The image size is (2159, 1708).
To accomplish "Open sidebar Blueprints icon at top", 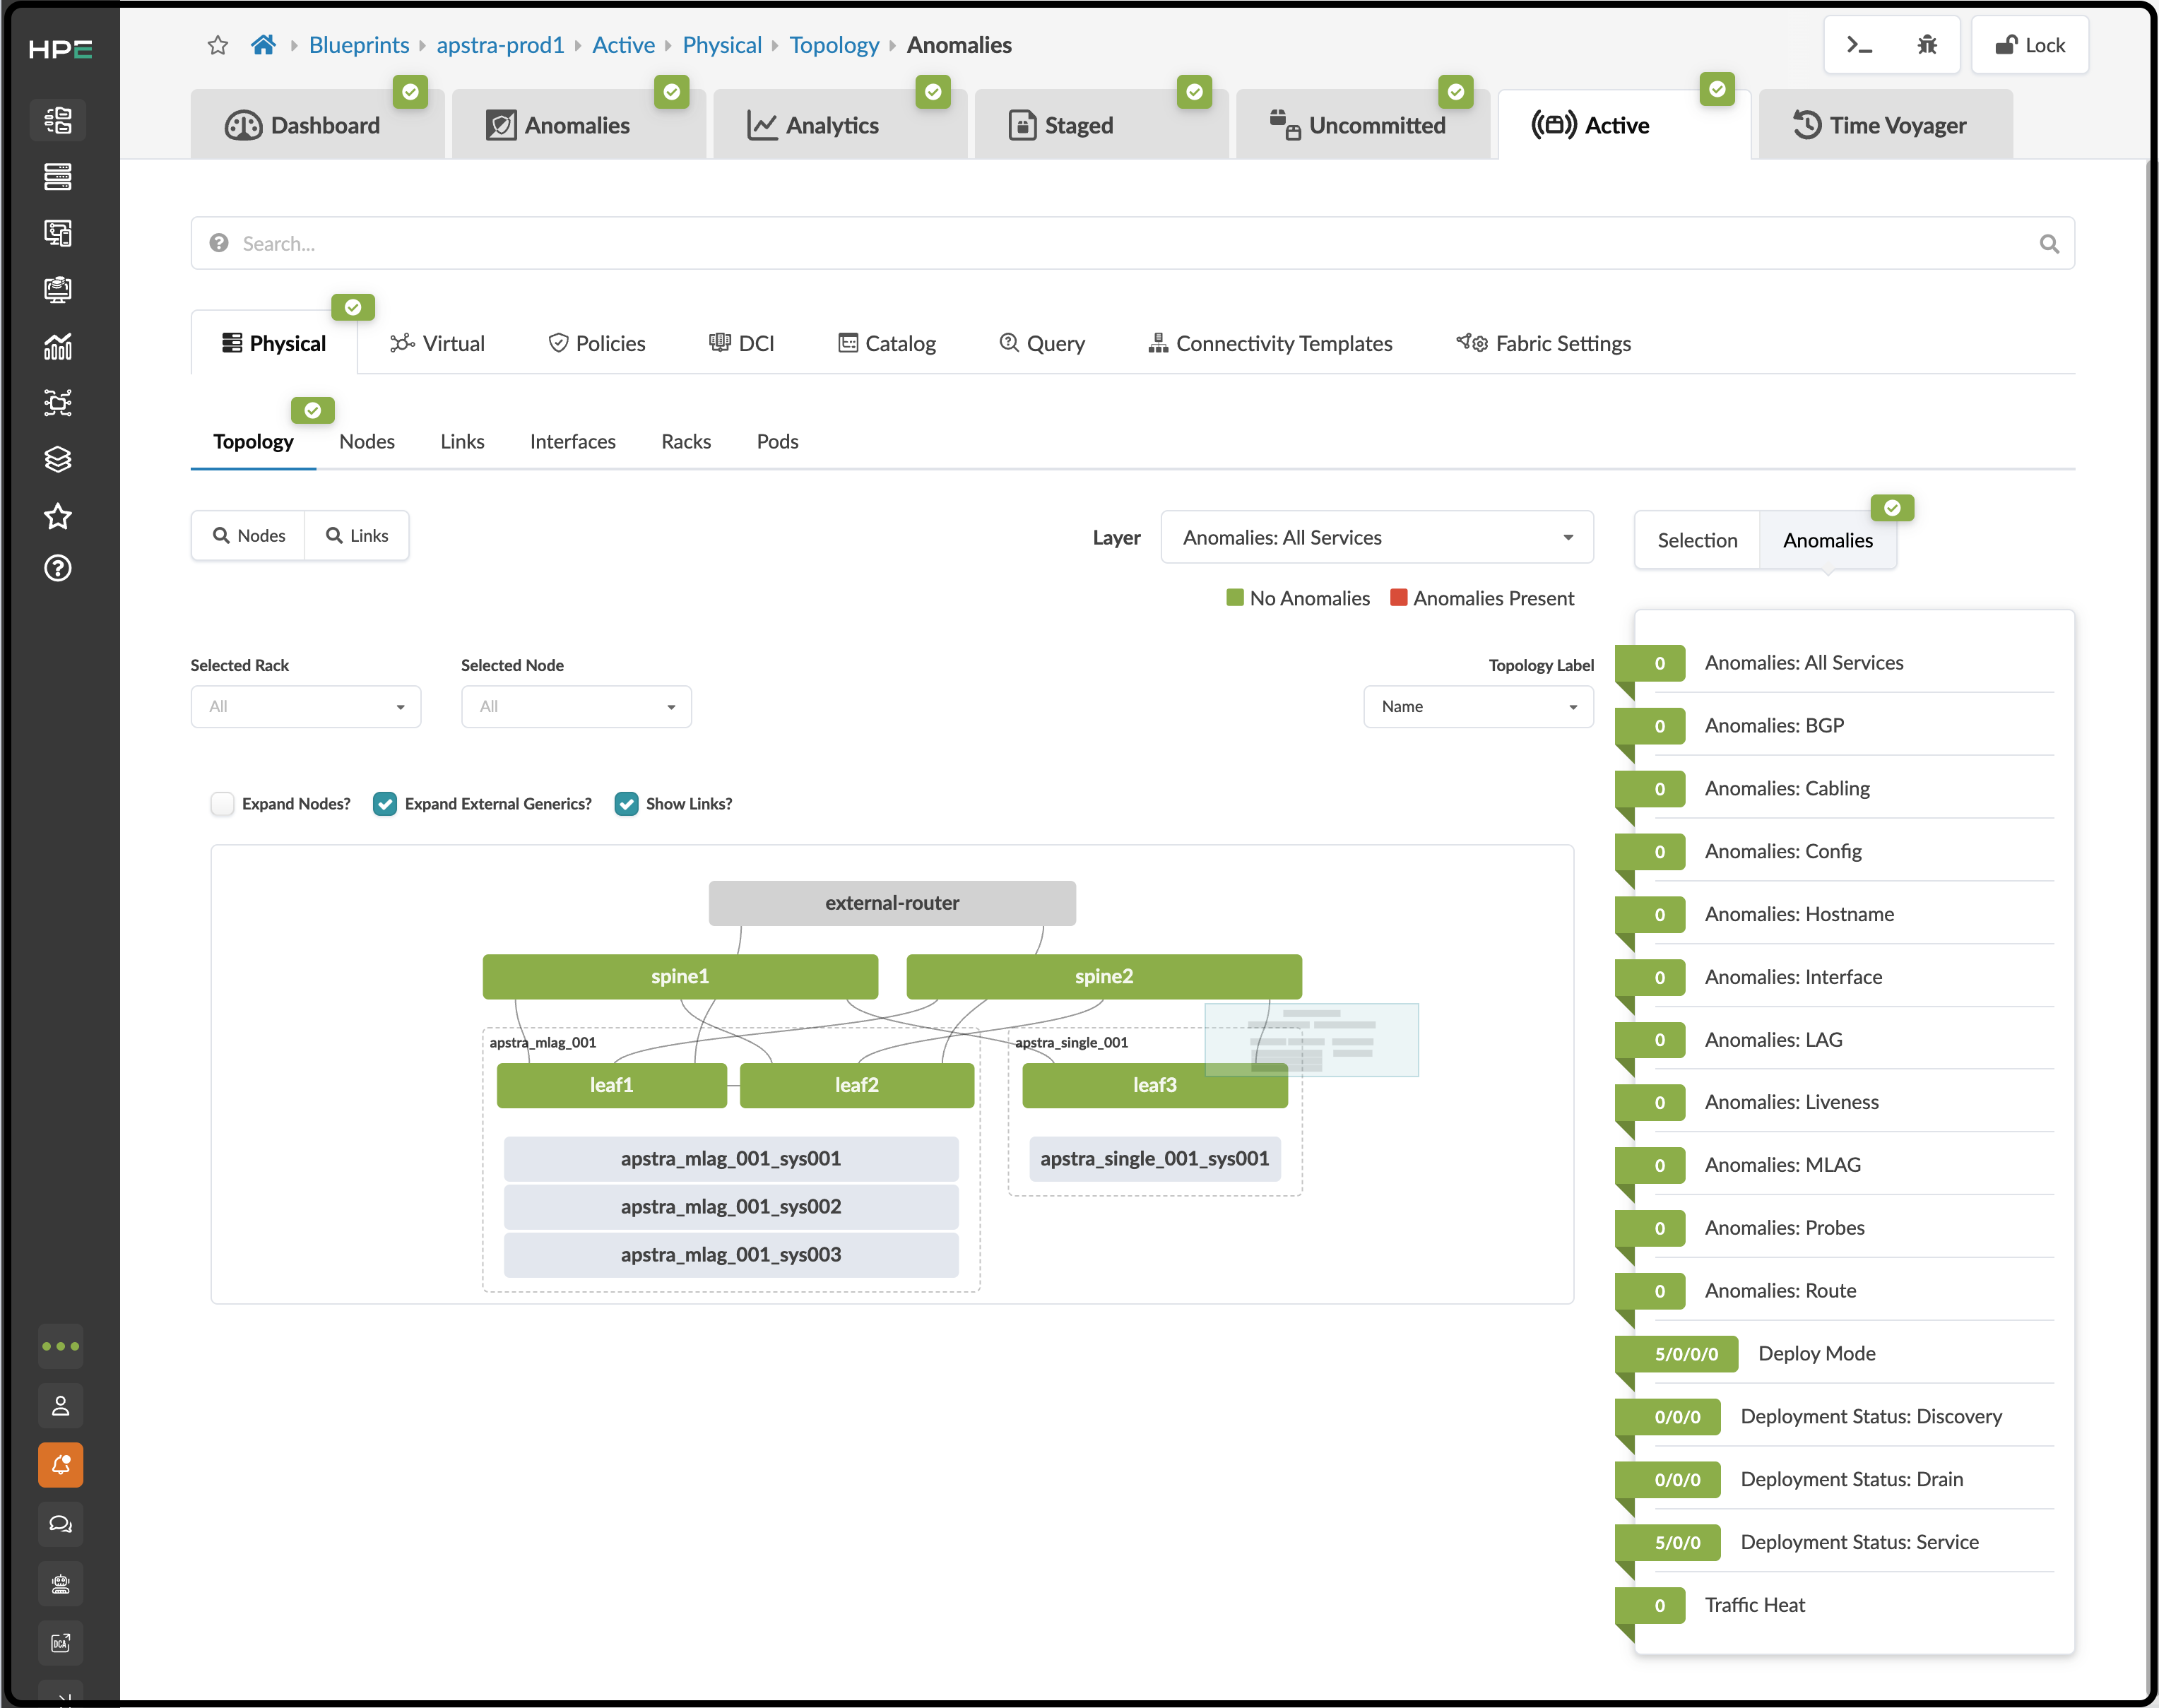I will (x=58, y=120).
